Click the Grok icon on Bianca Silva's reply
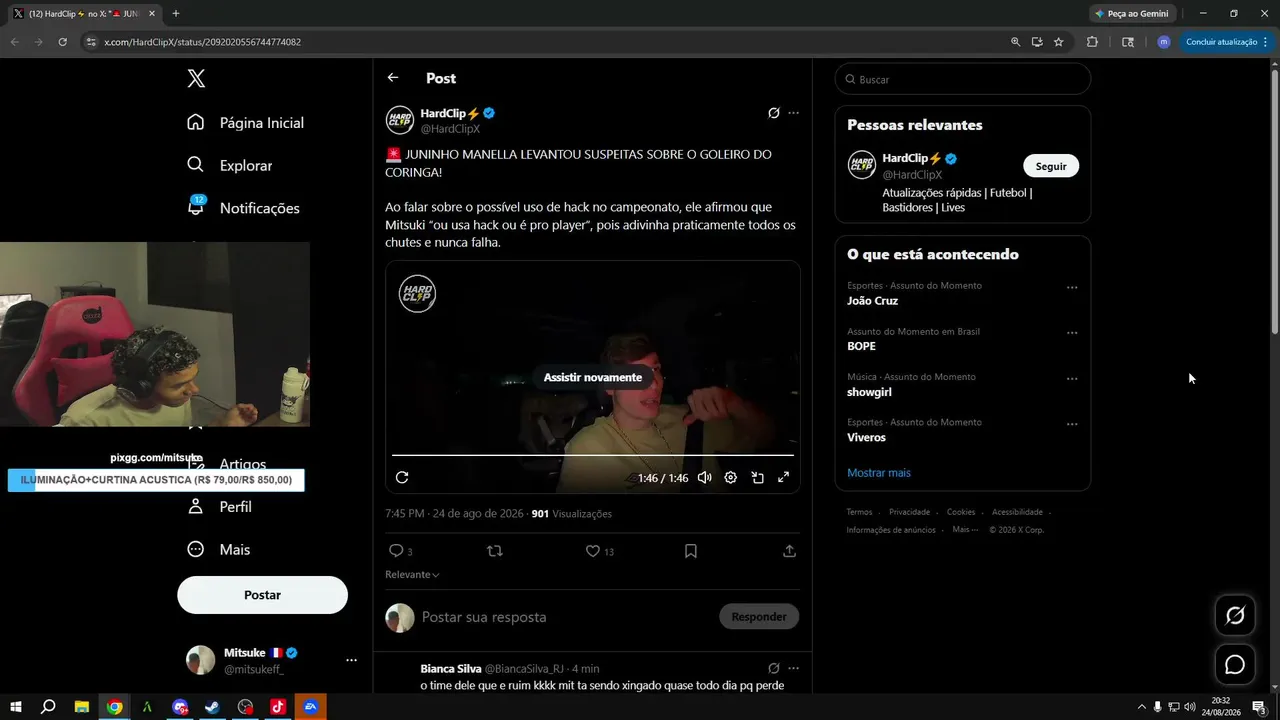This screenshot has height=720, width=1280. pyautogui.click(x=773, y=668)
